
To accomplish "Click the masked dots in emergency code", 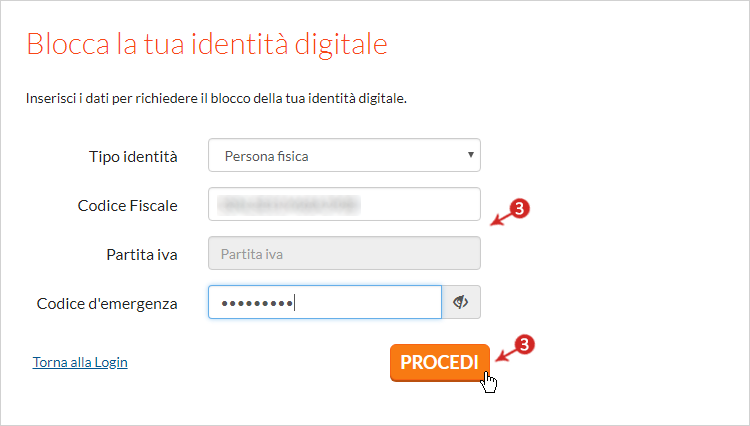I will tap(257, 303).
